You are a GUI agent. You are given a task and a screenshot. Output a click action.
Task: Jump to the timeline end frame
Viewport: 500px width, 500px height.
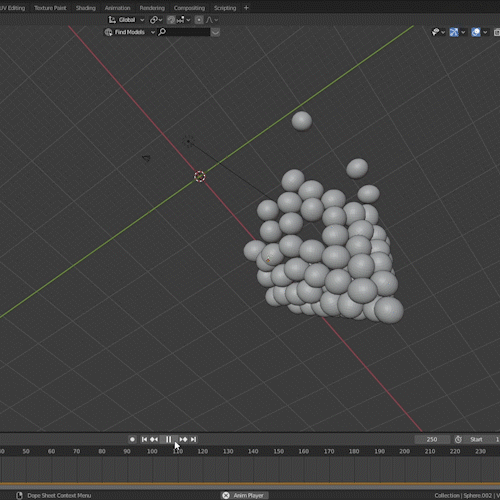[x=193, y=439]
